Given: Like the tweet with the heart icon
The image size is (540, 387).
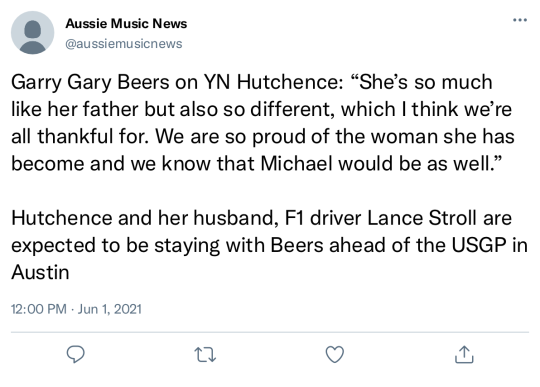Looking at the screenshot, I should 335,354.
